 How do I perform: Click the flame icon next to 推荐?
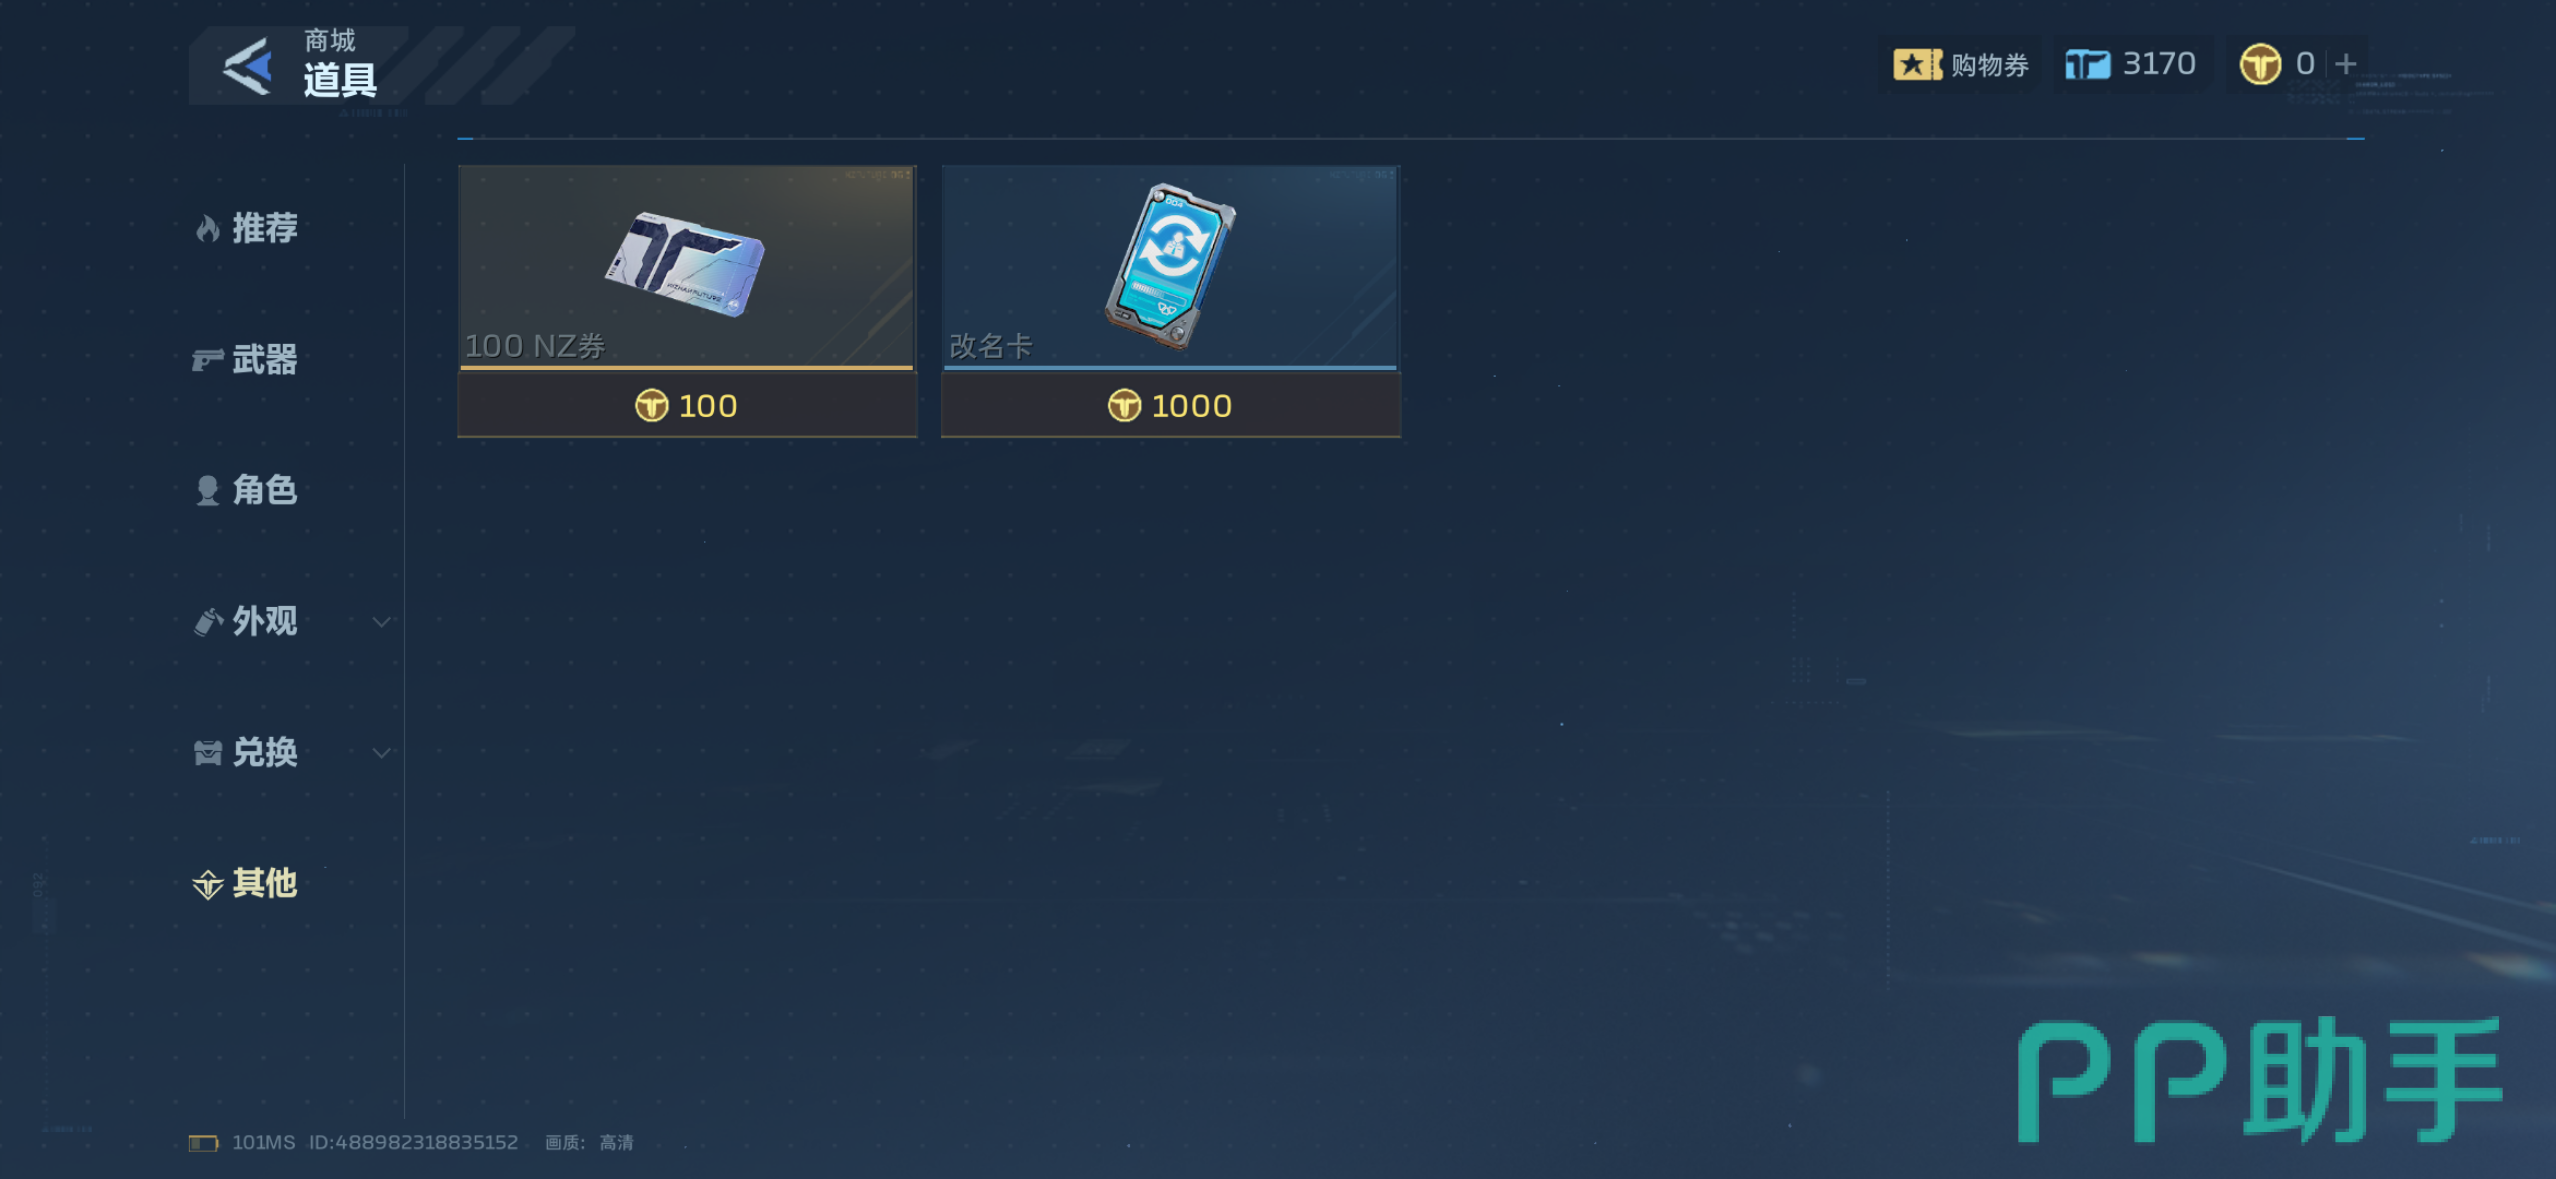point(207,229)
